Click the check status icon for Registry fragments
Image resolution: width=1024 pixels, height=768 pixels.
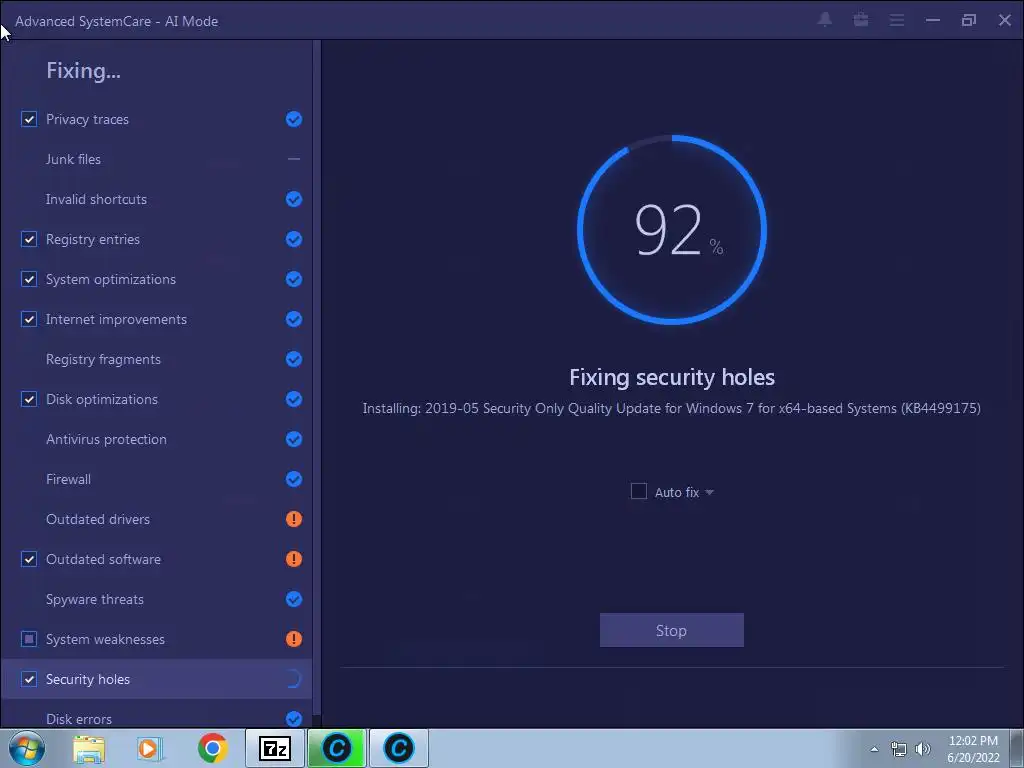coord(294,359)
